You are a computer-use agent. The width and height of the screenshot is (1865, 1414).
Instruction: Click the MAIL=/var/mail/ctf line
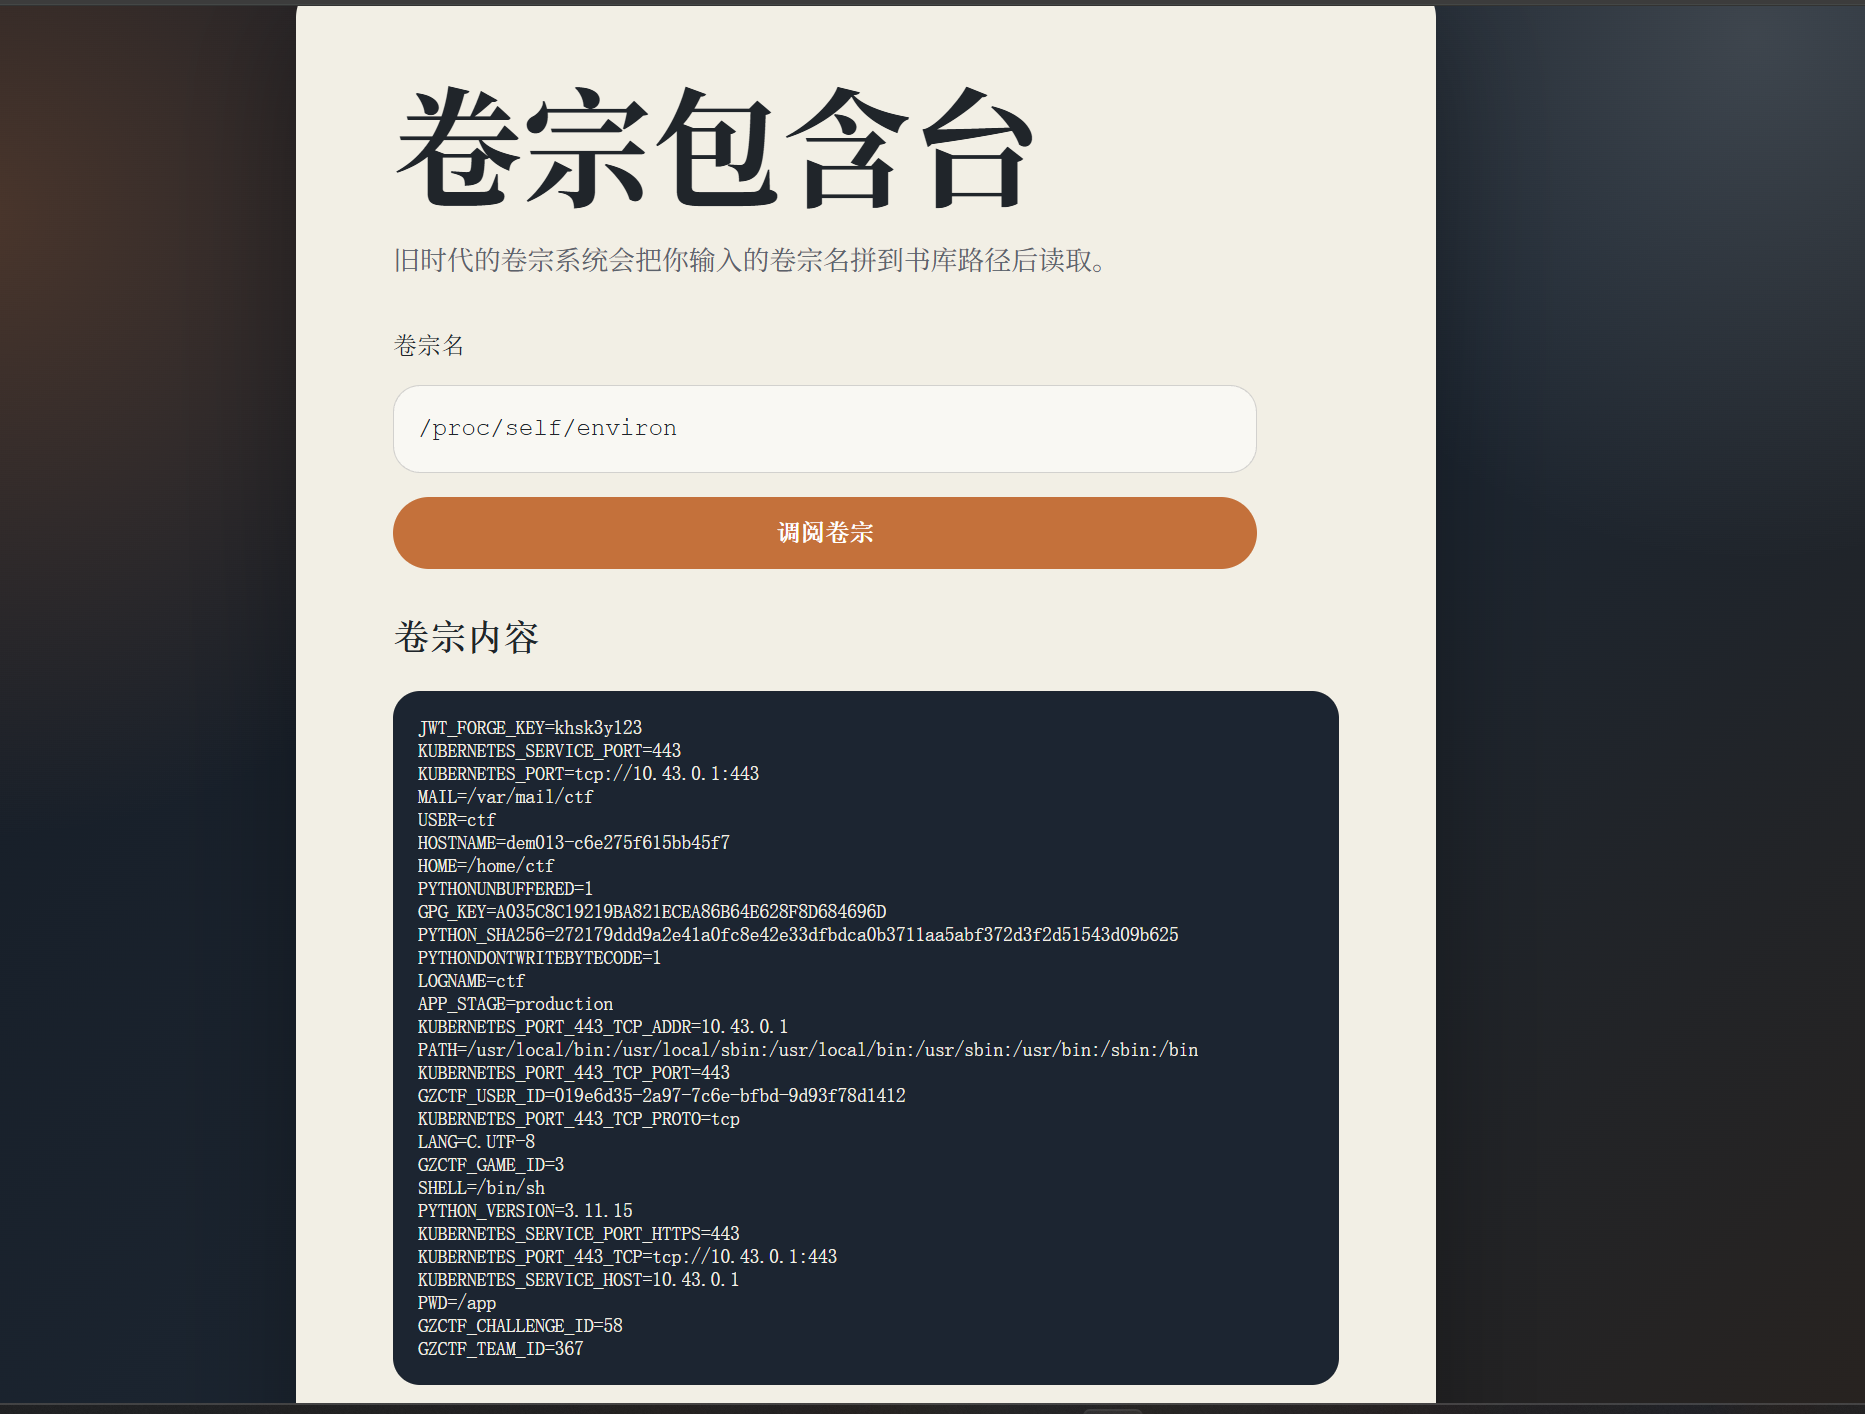505,797
